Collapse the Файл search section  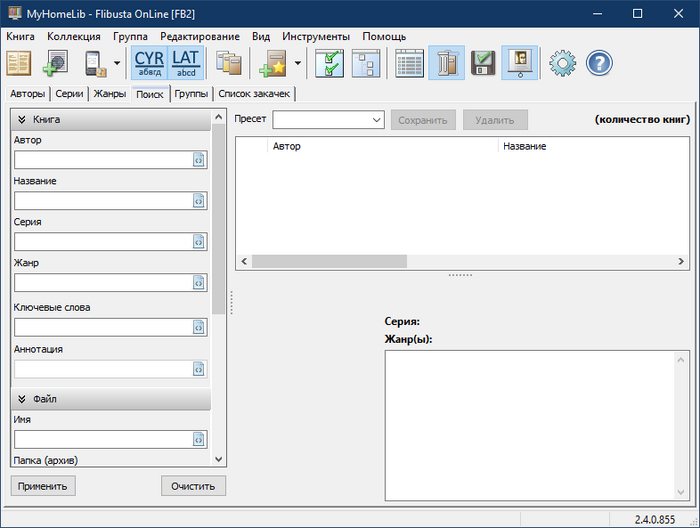(111, 399)
